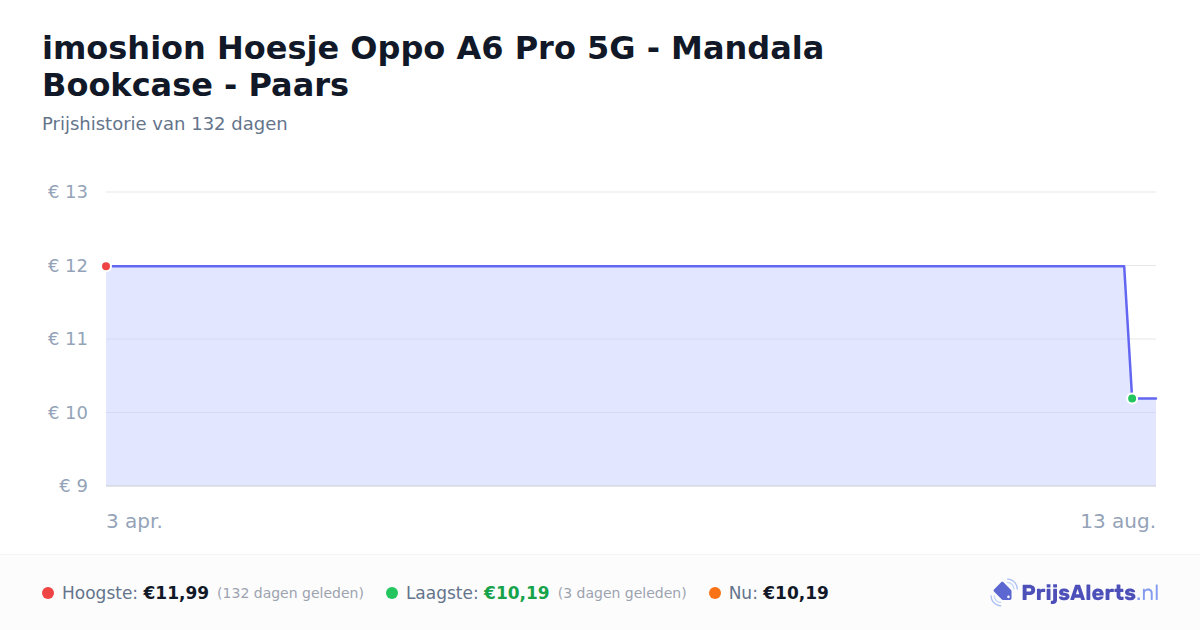Click the product title imoshion Hoesje heading
The image size is (1200, 630).
coord(433,66)
